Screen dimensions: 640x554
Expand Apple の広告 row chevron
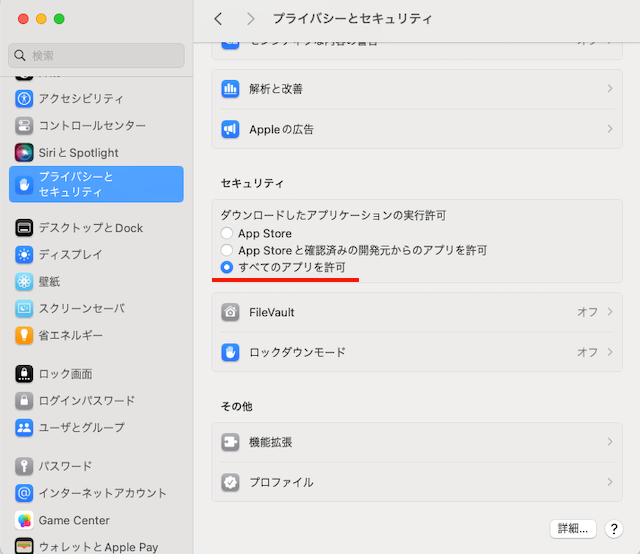(x=610, y=129)
